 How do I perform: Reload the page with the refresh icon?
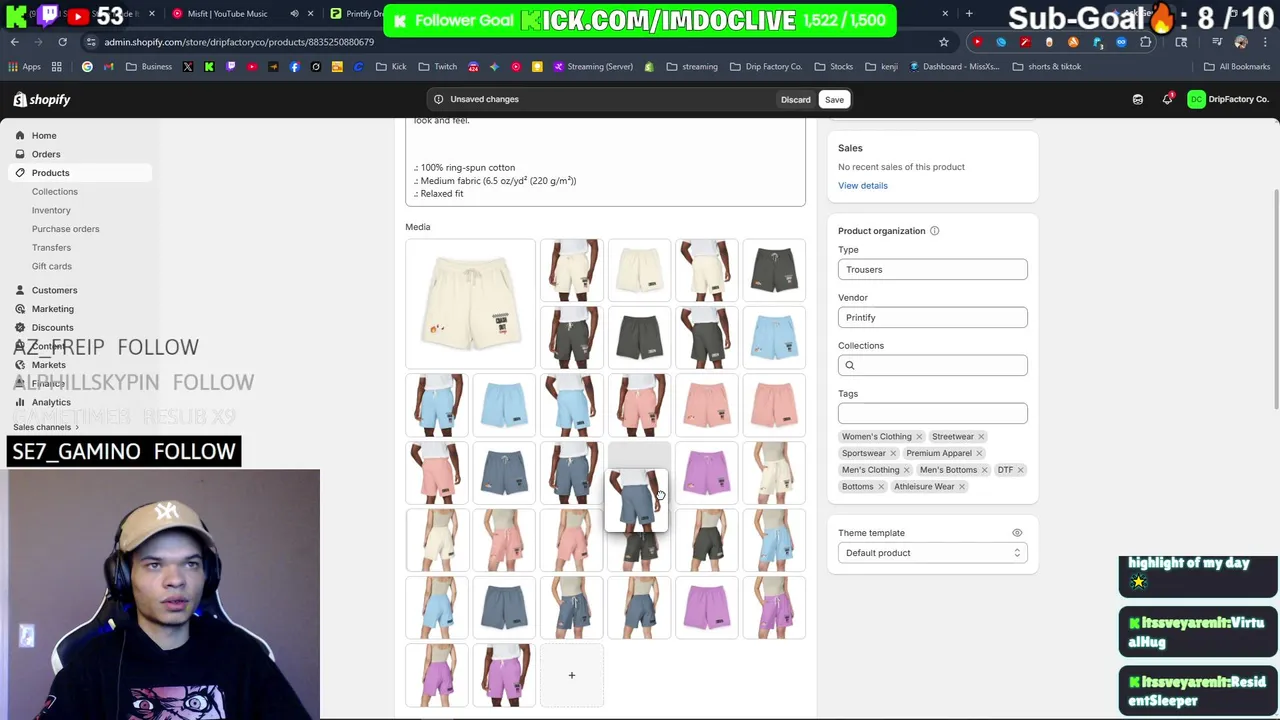click(x=62, y=42)
